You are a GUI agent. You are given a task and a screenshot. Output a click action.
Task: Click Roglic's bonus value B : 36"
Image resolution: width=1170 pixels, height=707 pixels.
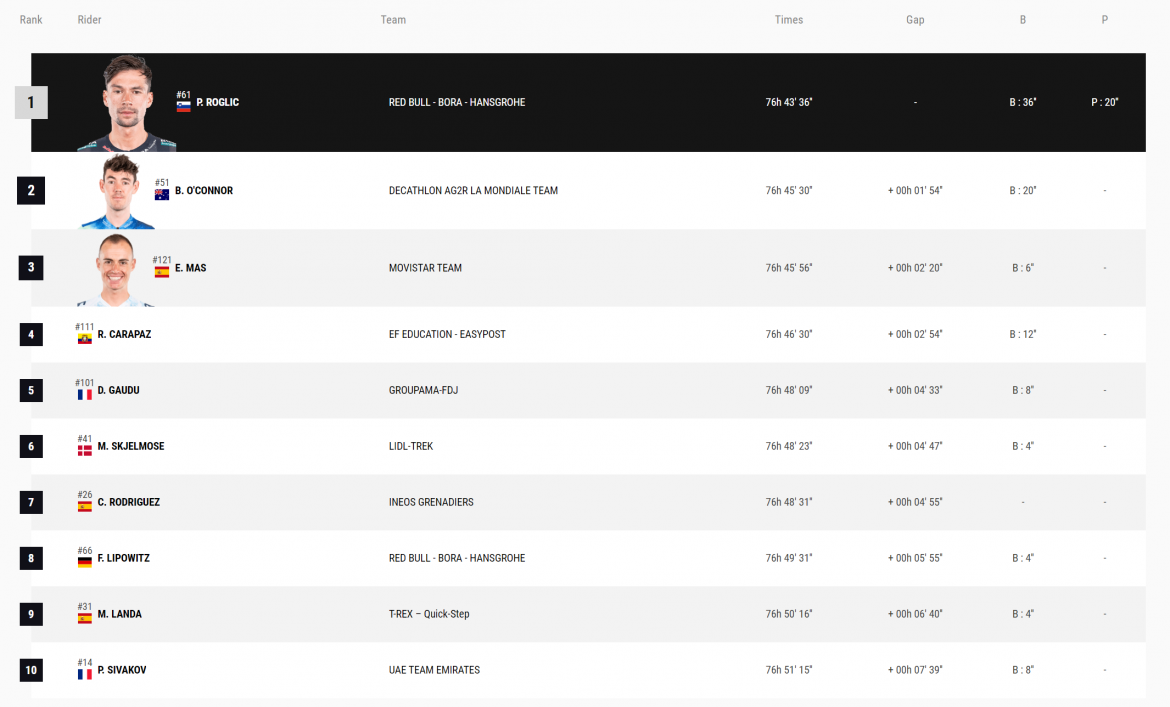point(1023,102)
